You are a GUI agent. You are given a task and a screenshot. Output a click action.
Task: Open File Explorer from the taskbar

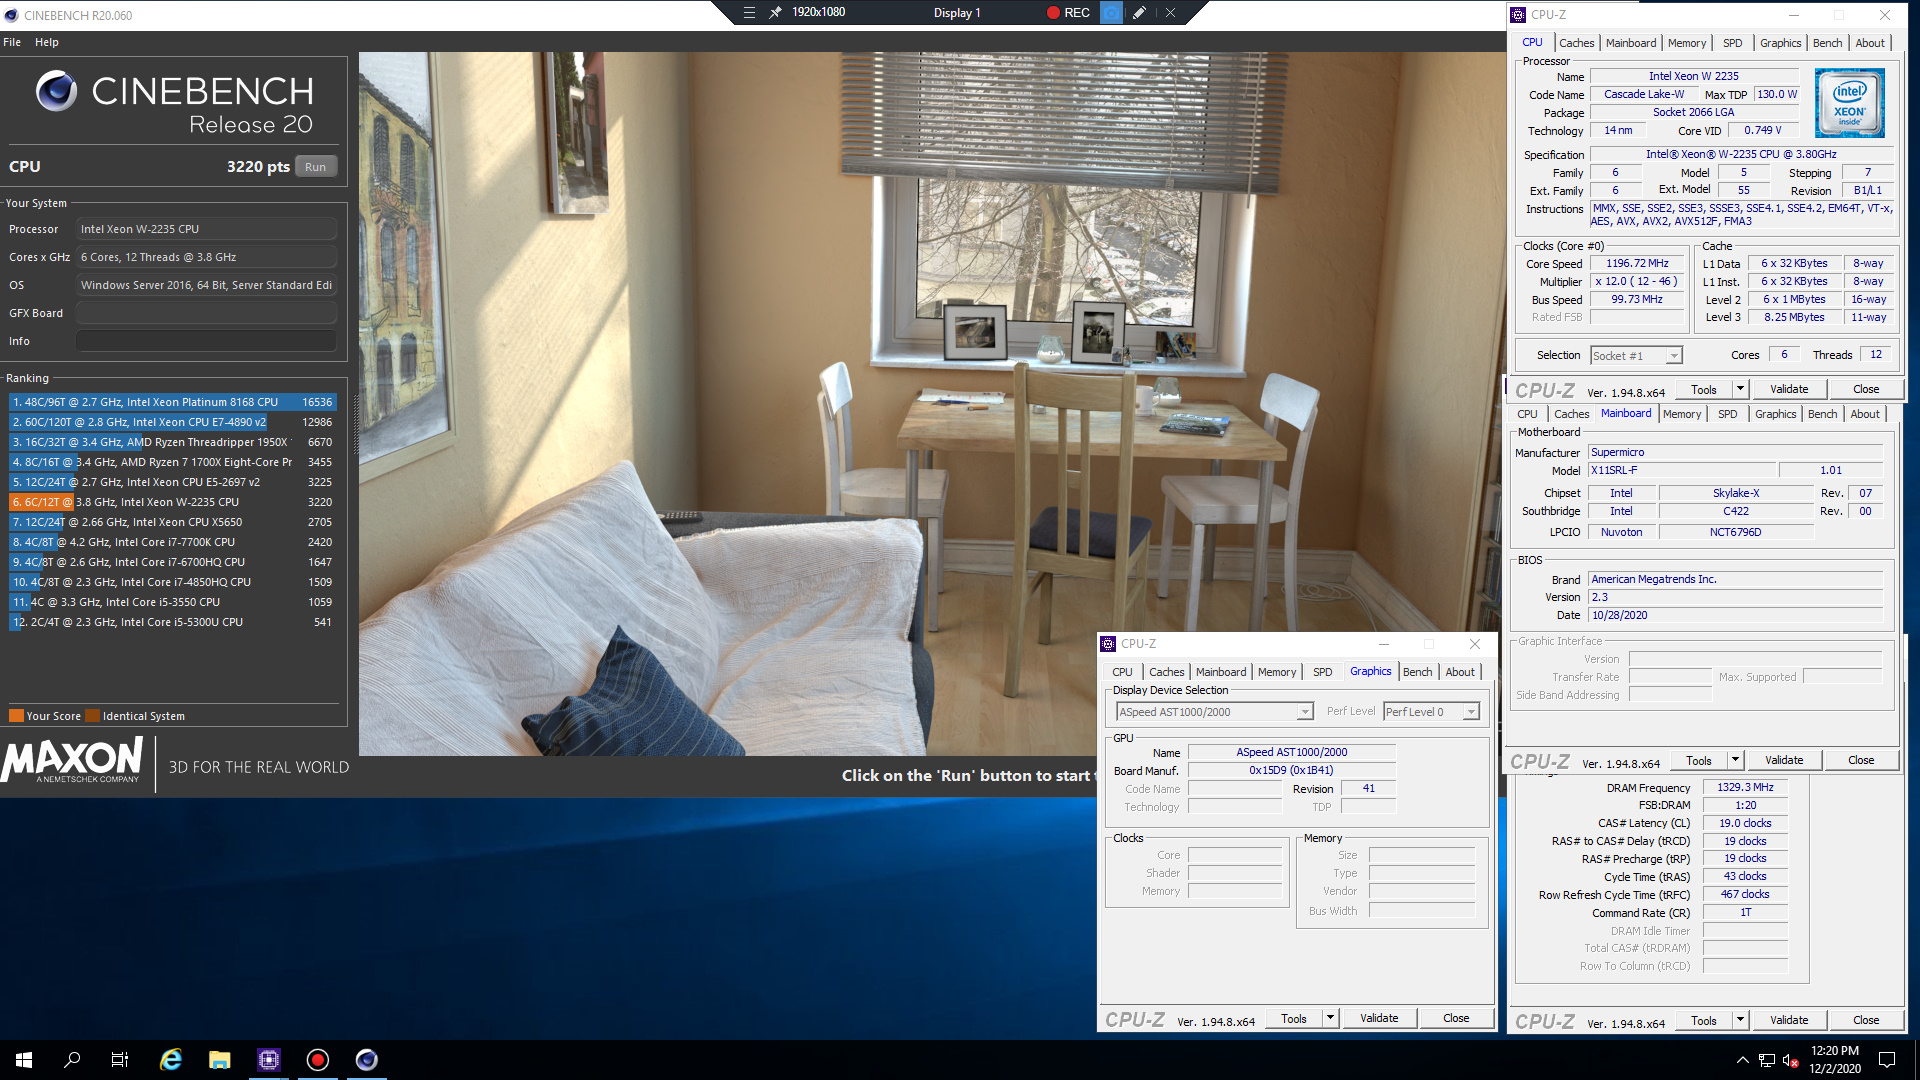220,1060
